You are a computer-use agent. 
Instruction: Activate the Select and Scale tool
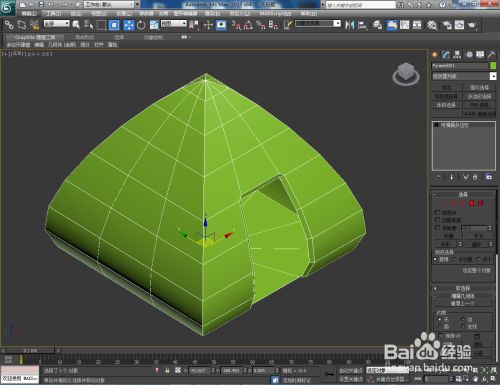coord(154,25)
